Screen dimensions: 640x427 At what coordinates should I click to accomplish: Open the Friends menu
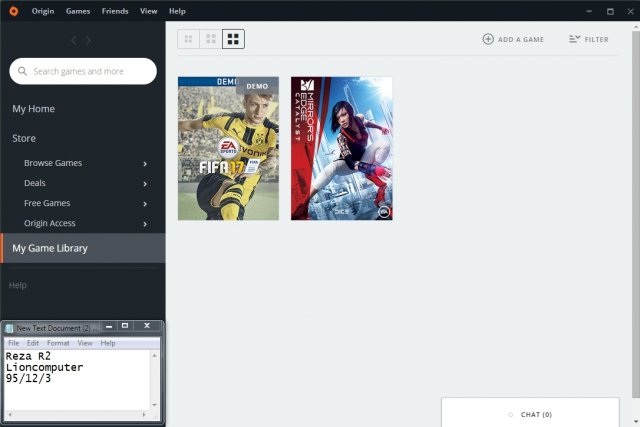click(115, 11)
